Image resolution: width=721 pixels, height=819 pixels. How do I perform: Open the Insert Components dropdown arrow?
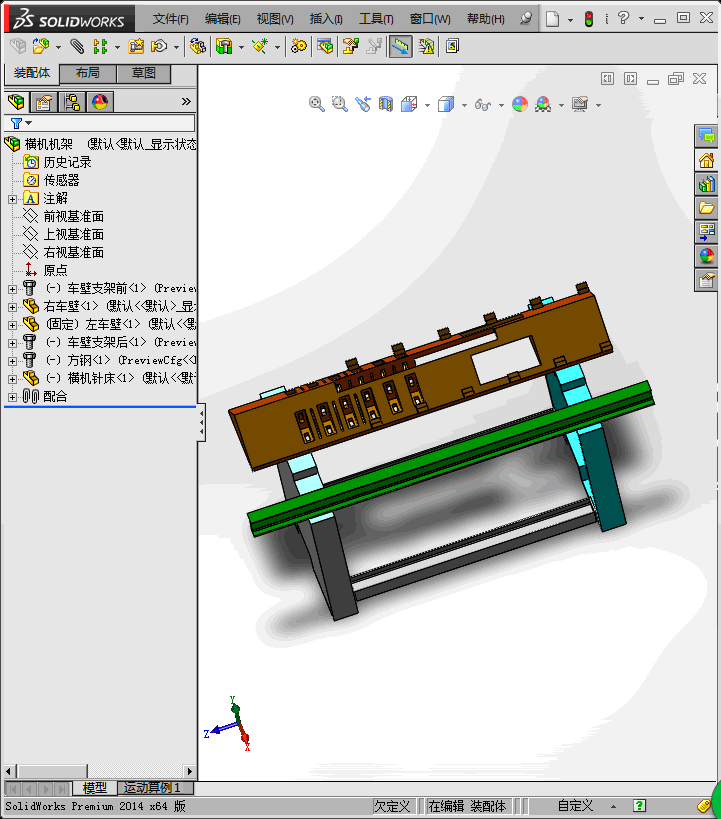click(58, 48)
